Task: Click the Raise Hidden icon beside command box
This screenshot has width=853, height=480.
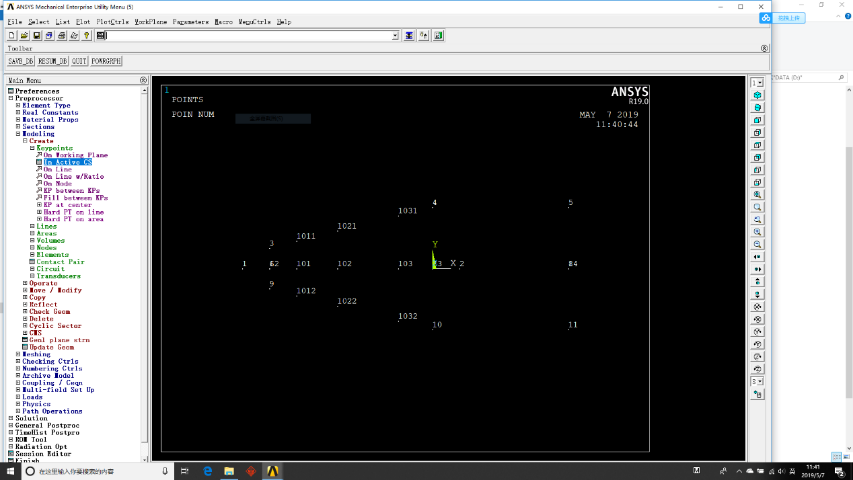Action: (x=409, y=35)
